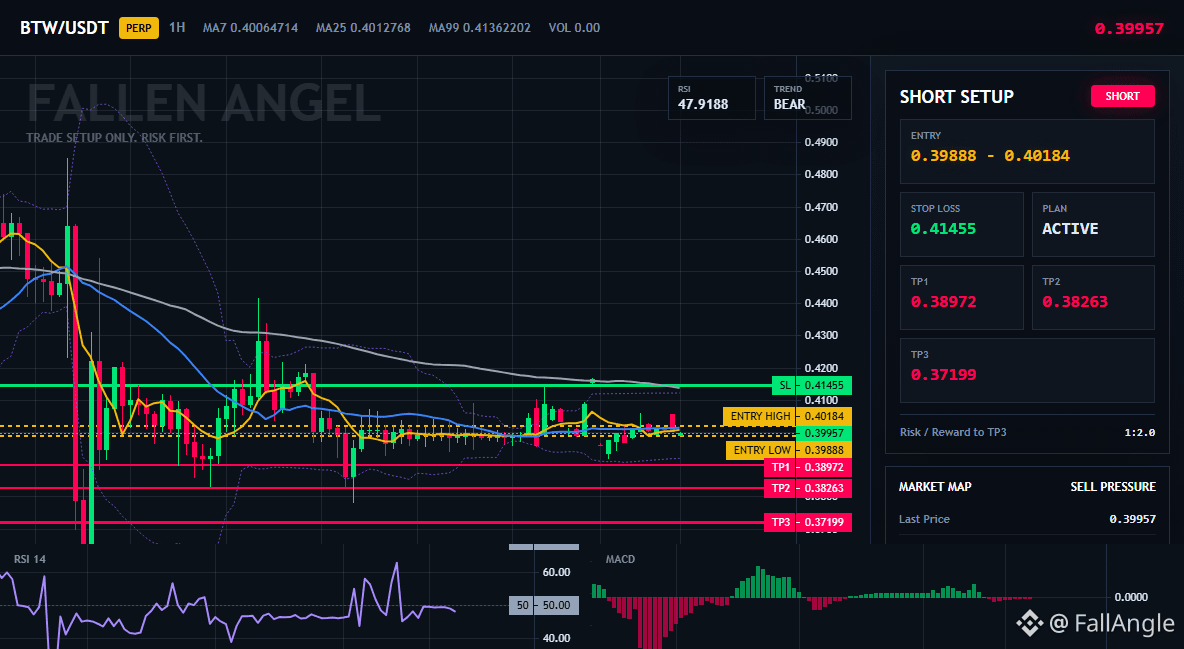Click the MARKET MAP heading
Viewport: 1184px width, 649px height.
coord(935,487)
